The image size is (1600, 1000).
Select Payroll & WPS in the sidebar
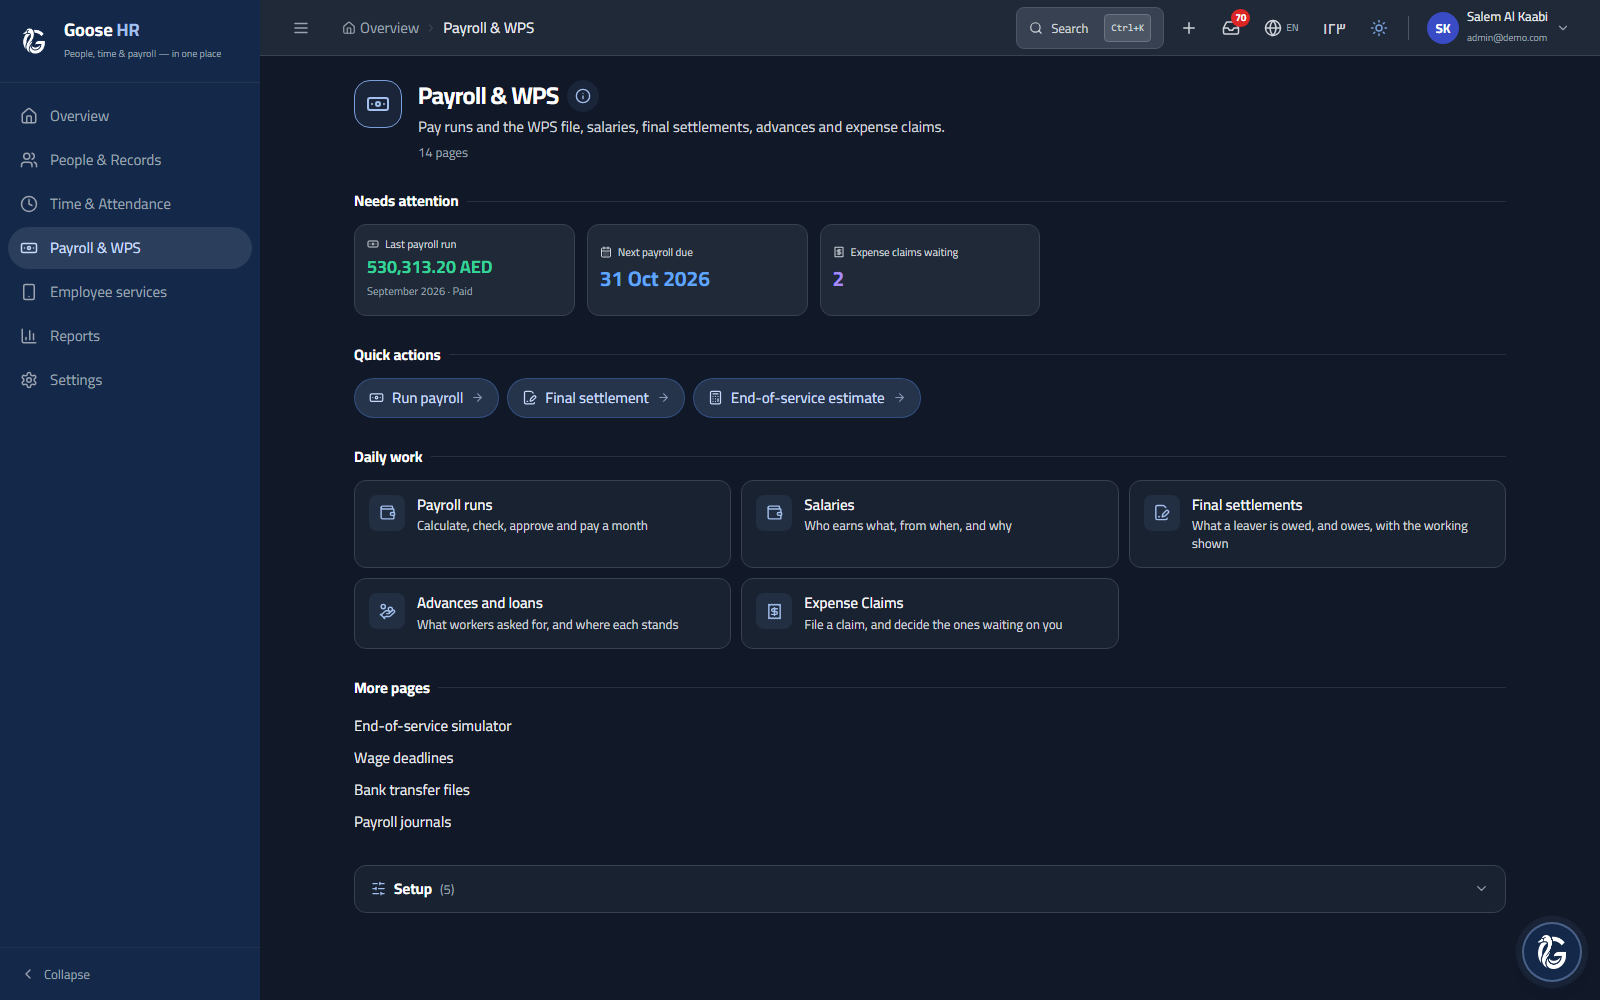coord(130,248)
